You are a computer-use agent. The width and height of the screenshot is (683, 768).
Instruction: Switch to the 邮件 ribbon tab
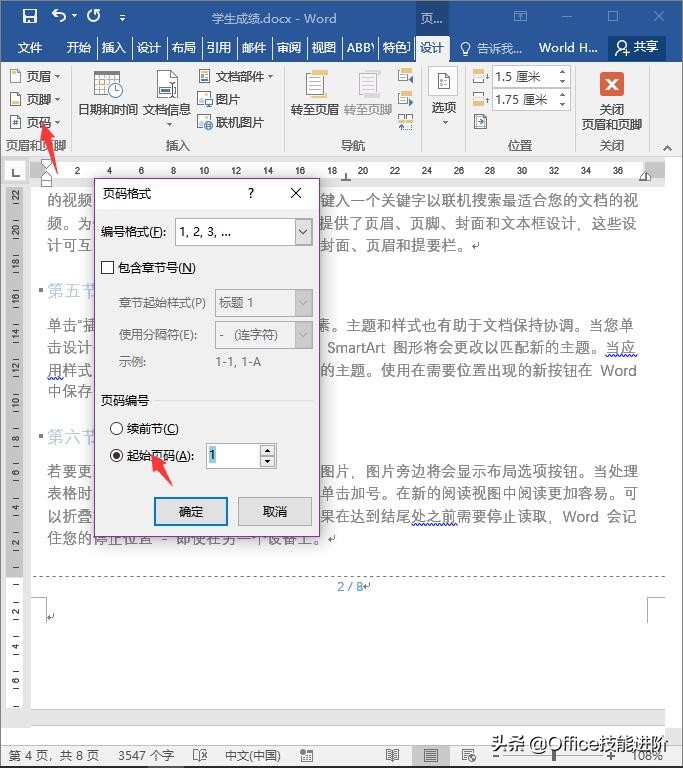[254, 48]
